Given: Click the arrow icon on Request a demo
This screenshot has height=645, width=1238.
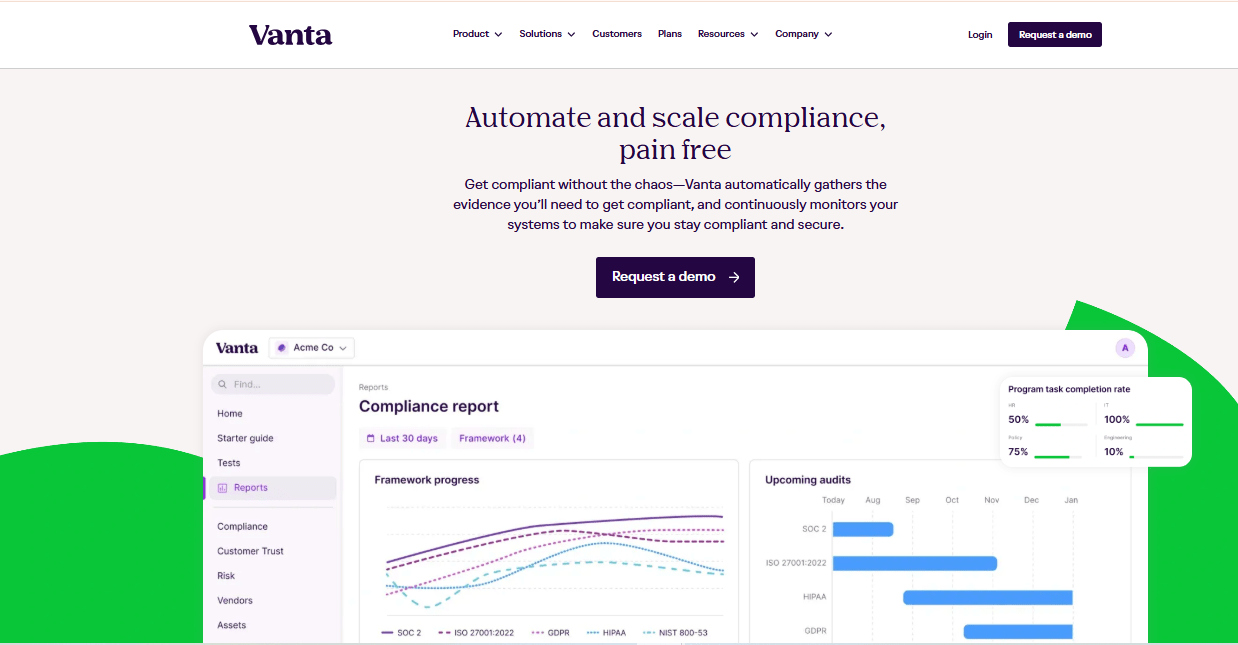Looking at the screenshot, I should point(734,277).
